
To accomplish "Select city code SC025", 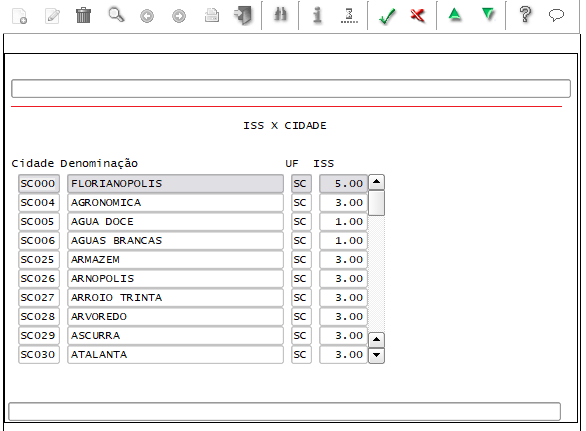I will tap(39, 260).
